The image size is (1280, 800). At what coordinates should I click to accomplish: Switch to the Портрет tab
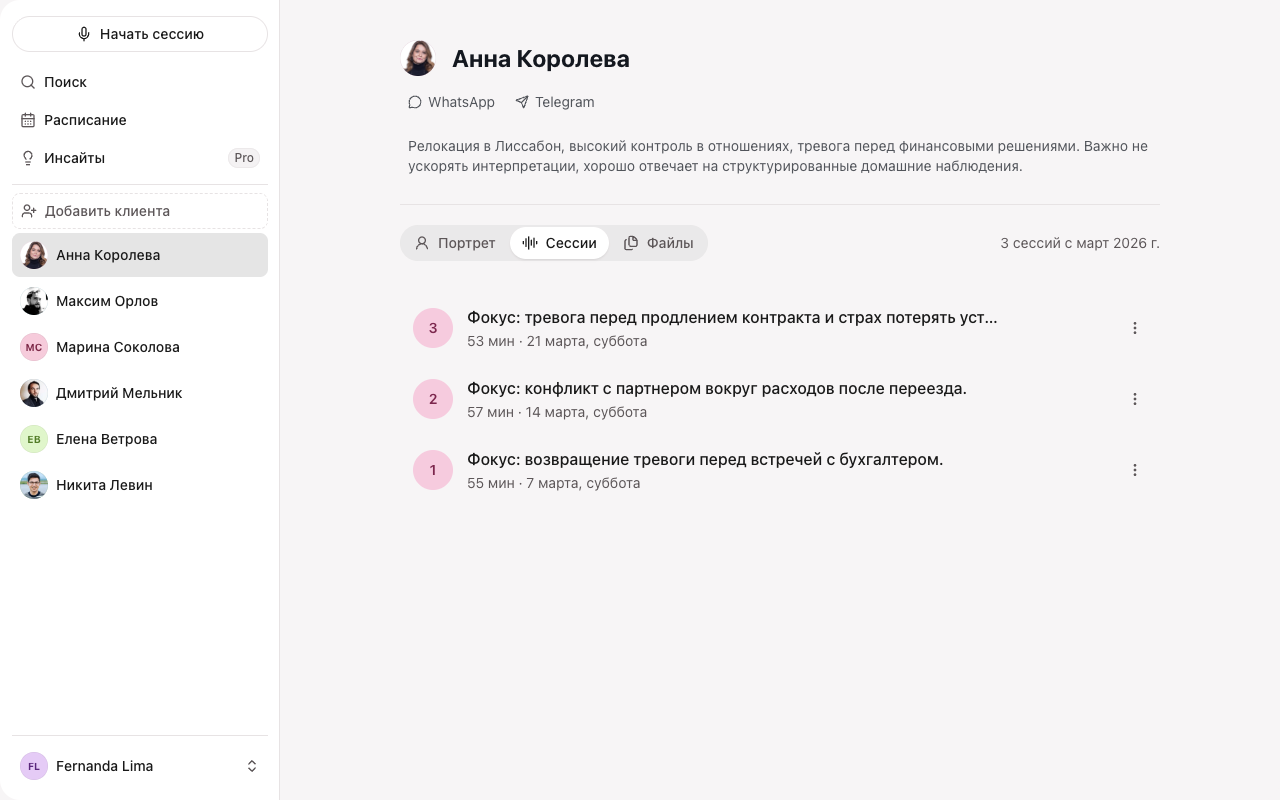pyautogui.click(x=455, y=243)
